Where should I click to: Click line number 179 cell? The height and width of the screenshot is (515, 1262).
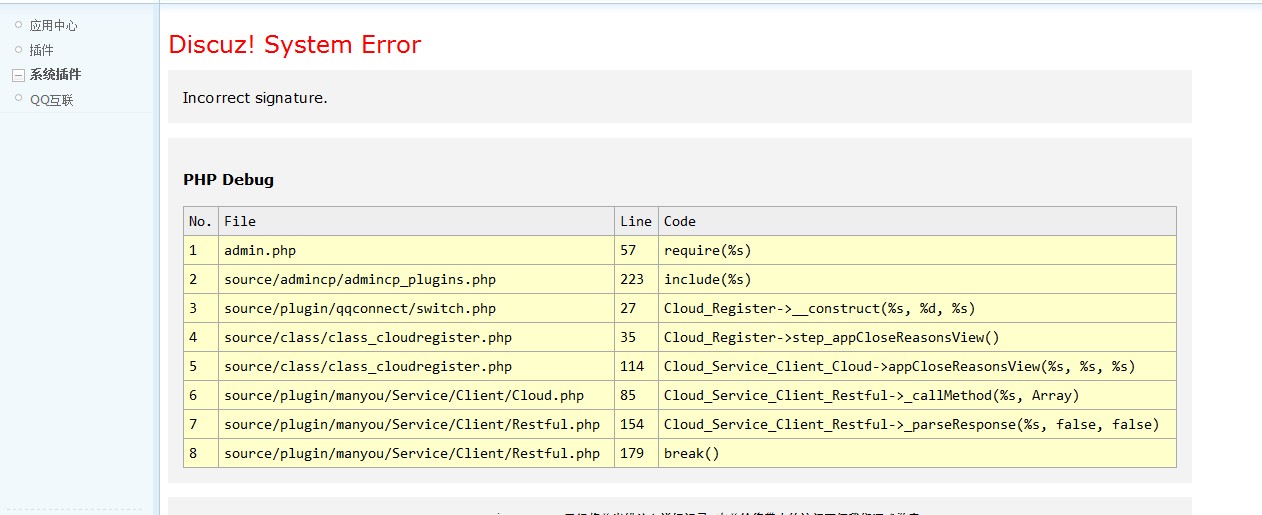coord(636,453)
